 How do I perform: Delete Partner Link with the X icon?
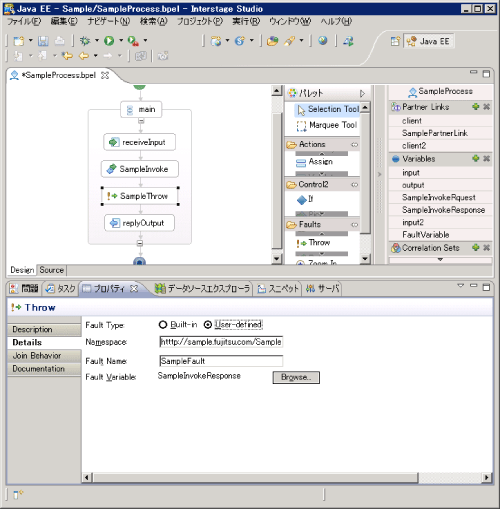click(x=486, y=107)
